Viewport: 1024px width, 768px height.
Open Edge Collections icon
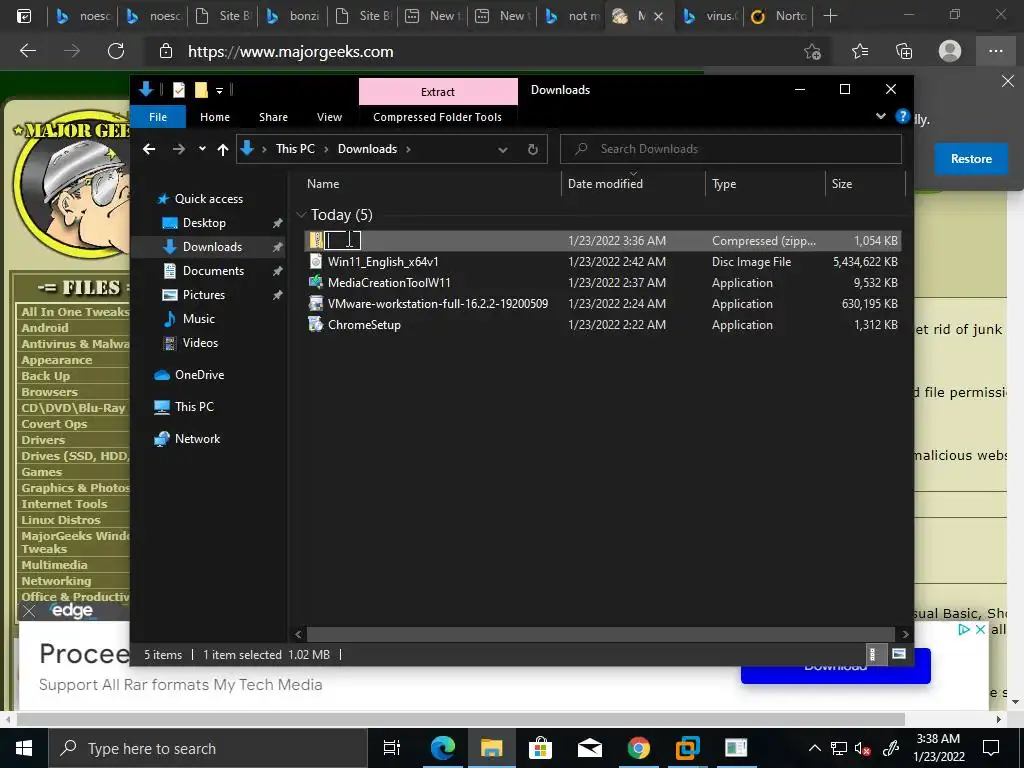[x=904, y=51]
